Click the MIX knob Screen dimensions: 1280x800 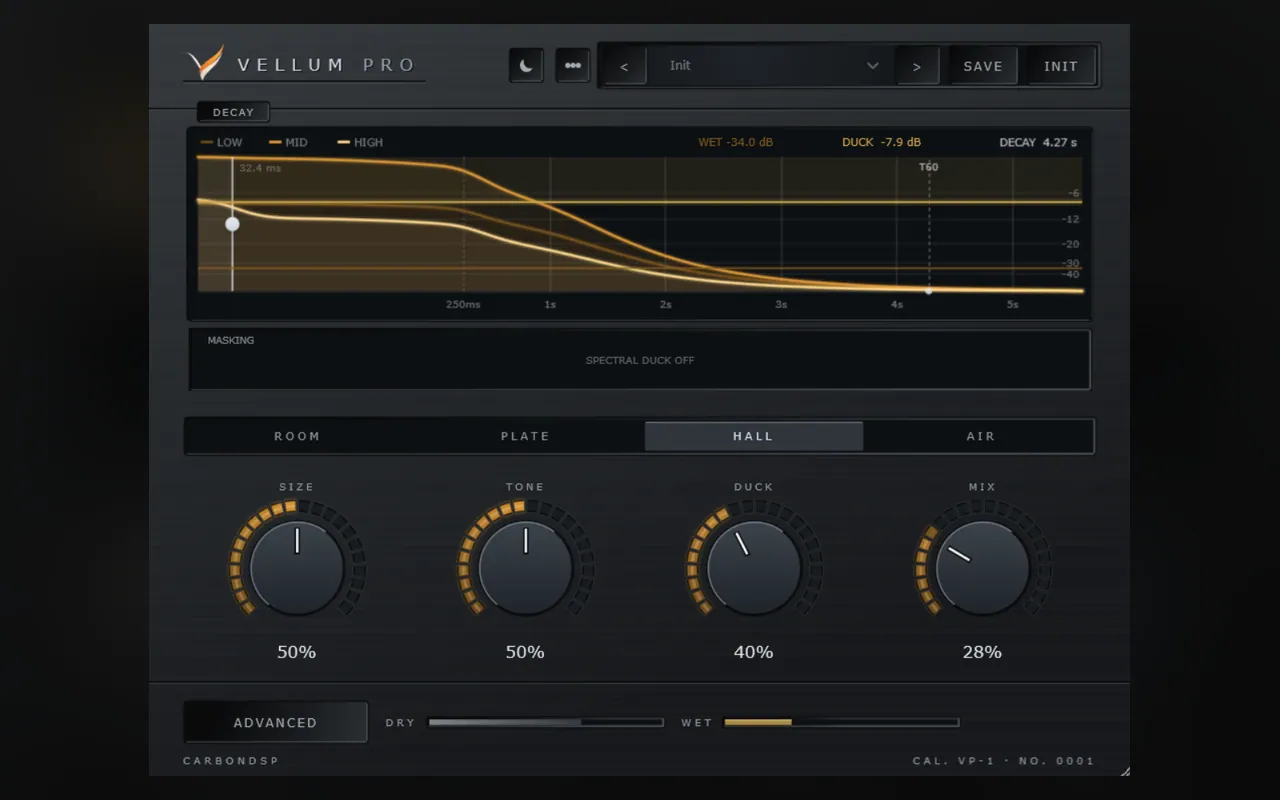(x=982, y=568)
